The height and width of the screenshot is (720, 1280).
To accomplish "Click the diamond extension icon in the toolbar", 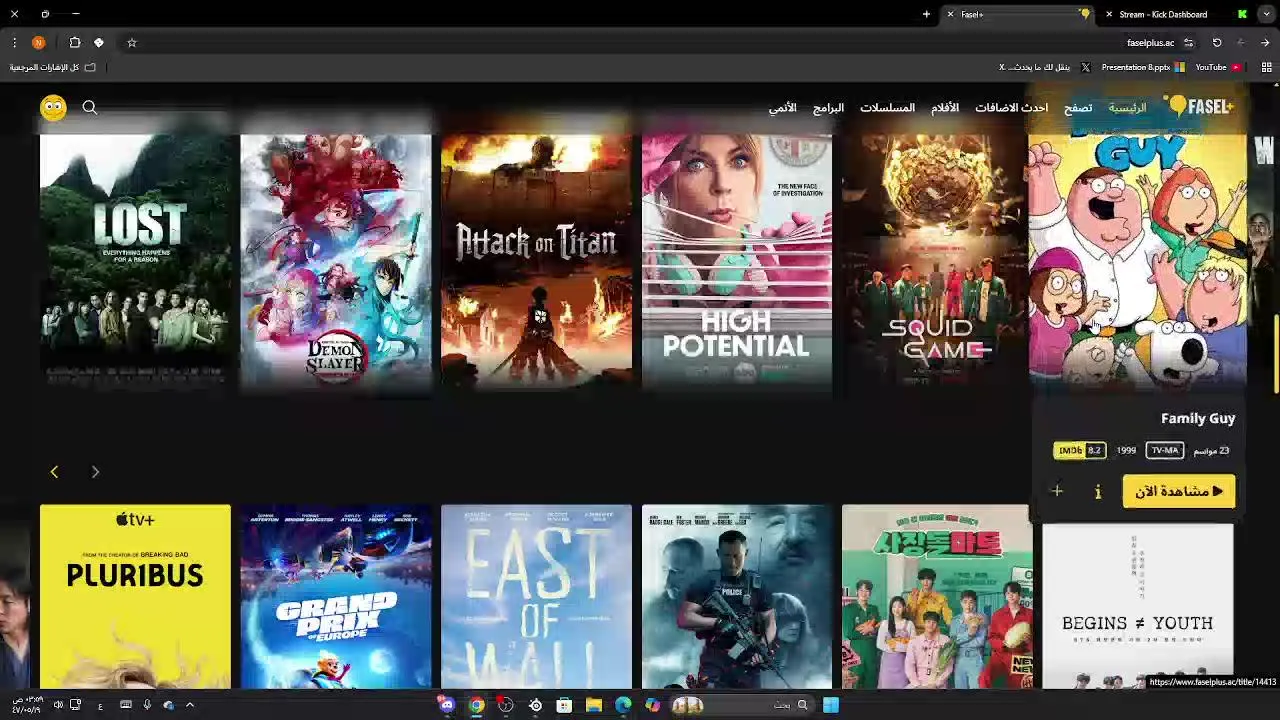I will (99, 43).
